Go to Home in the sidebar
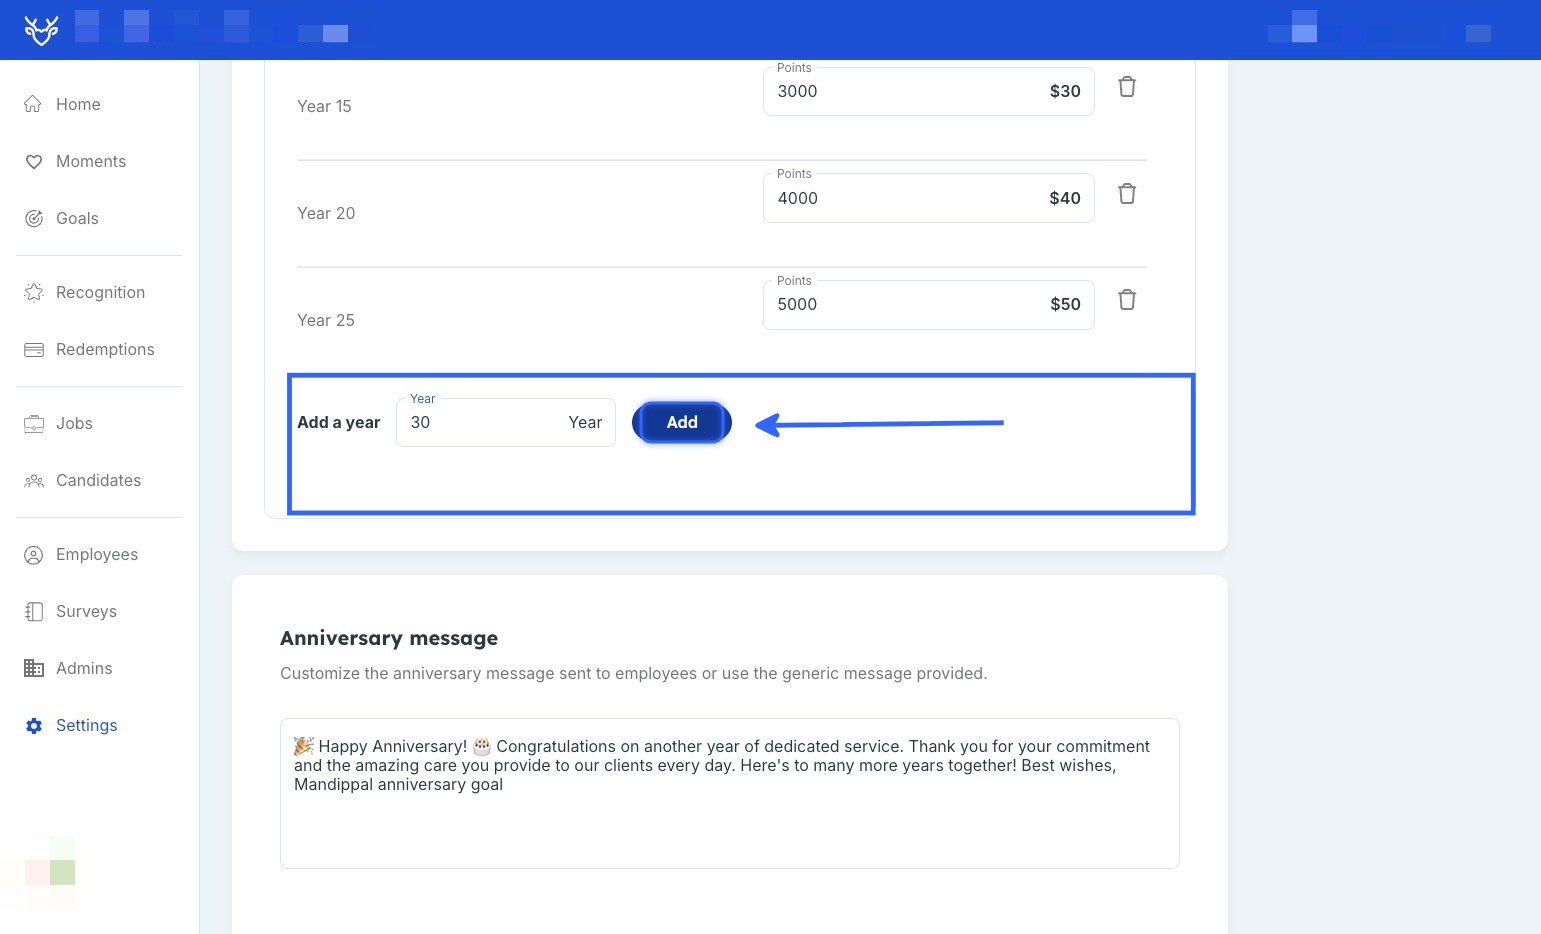The image size is (1541, 934). [78, 104]
